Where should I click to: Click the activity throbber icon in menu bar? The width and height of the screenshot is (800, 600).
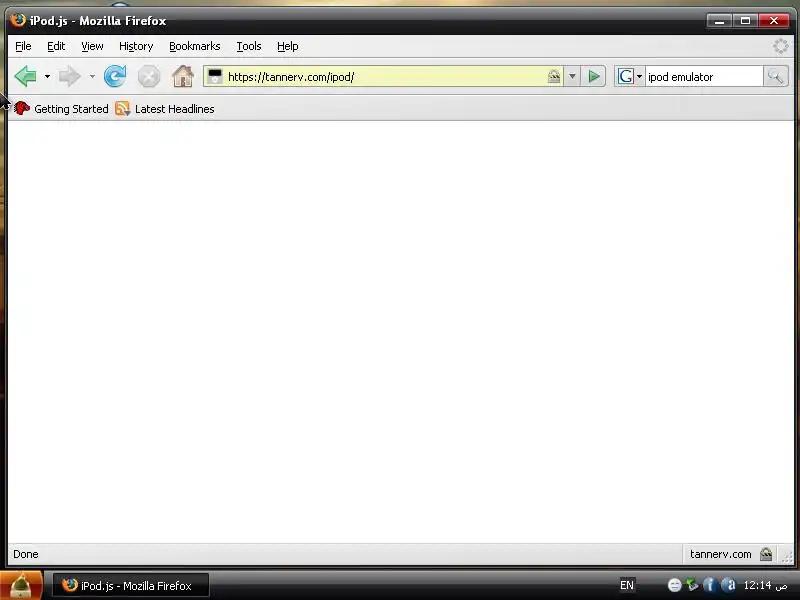tap(780, 46)
